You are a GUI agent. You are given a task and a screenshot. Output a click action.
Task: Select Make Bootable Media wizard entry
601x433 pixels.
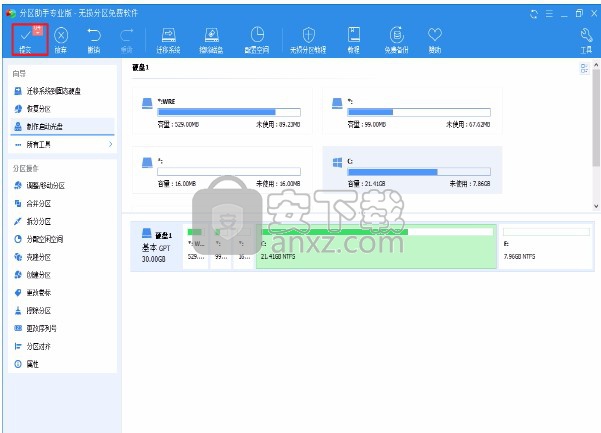pyautogui.click(x=63, y=126)
